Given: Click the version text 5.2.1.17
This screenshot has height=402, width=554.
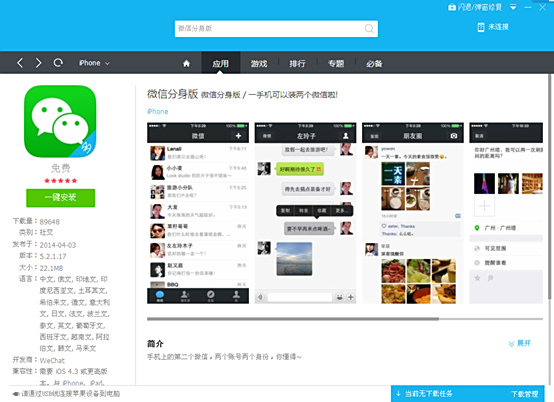Looking at the screenshot, I should [x=53, y=256].
